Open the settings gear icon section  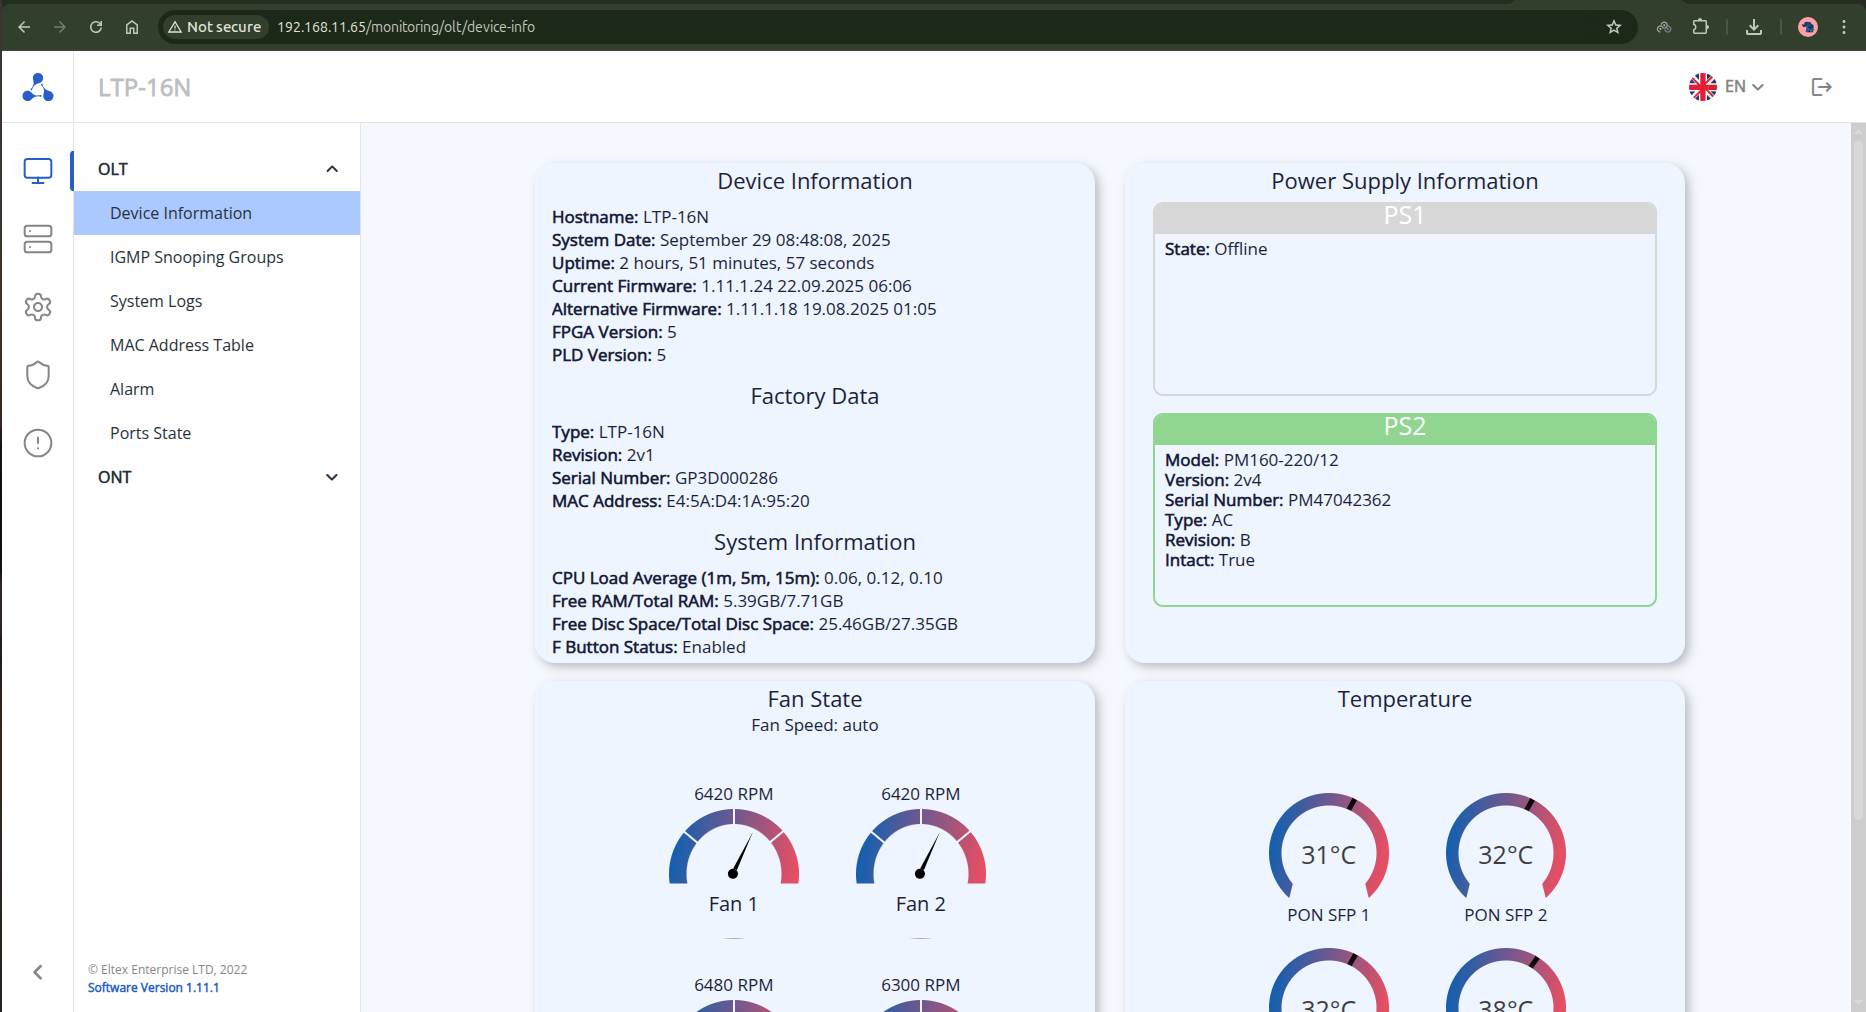point(38,307)
